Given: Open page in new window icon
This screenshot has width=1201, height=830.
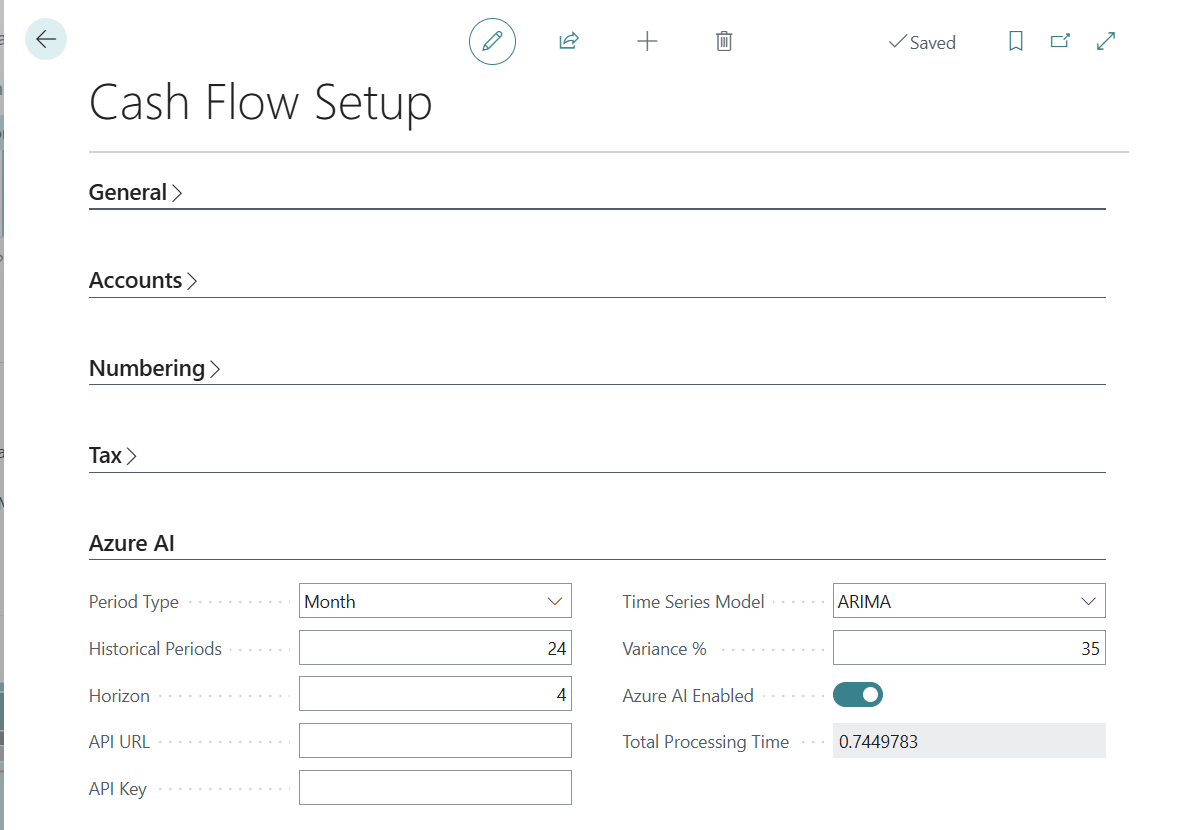Looking at the screenshot, I should pos(1060,42).
